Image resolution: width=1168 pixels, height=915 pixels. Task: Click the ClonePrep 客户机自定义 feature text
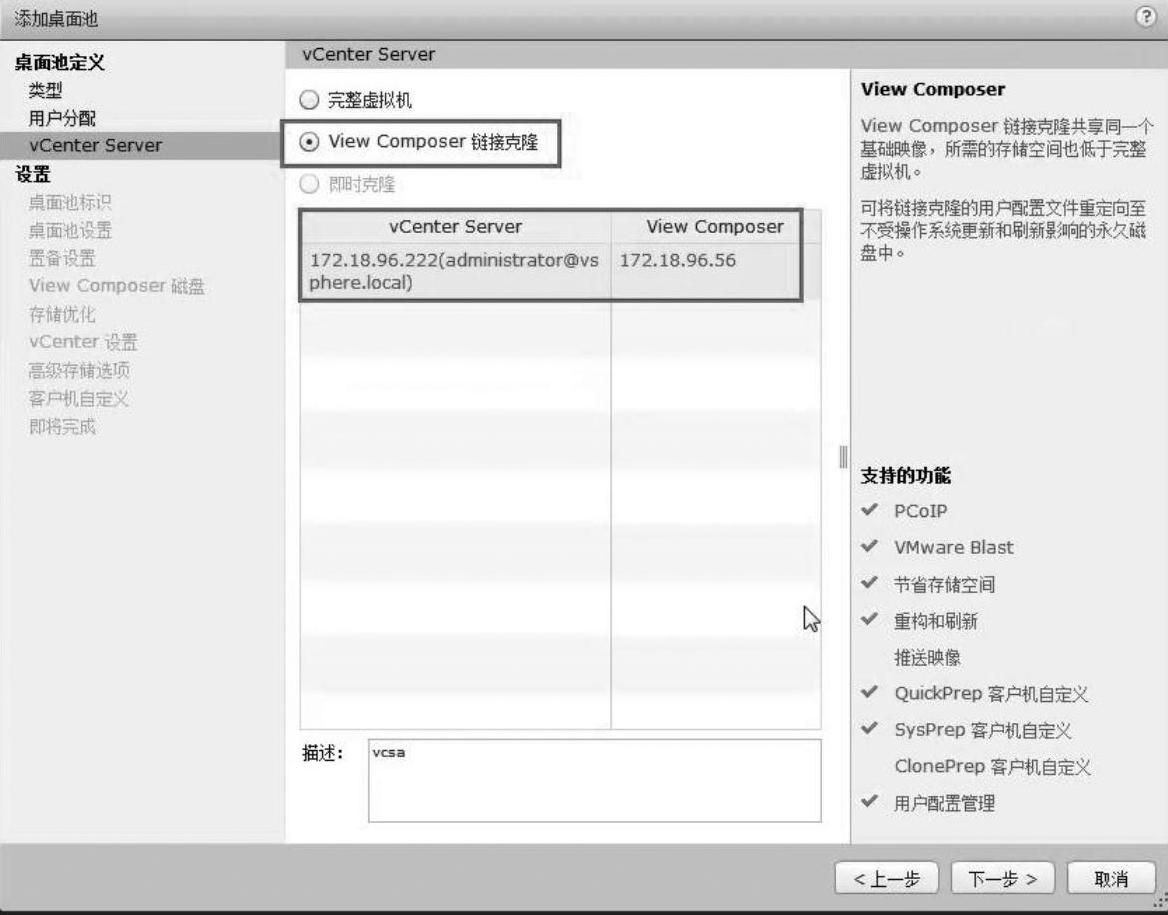[x=992, y=767]
